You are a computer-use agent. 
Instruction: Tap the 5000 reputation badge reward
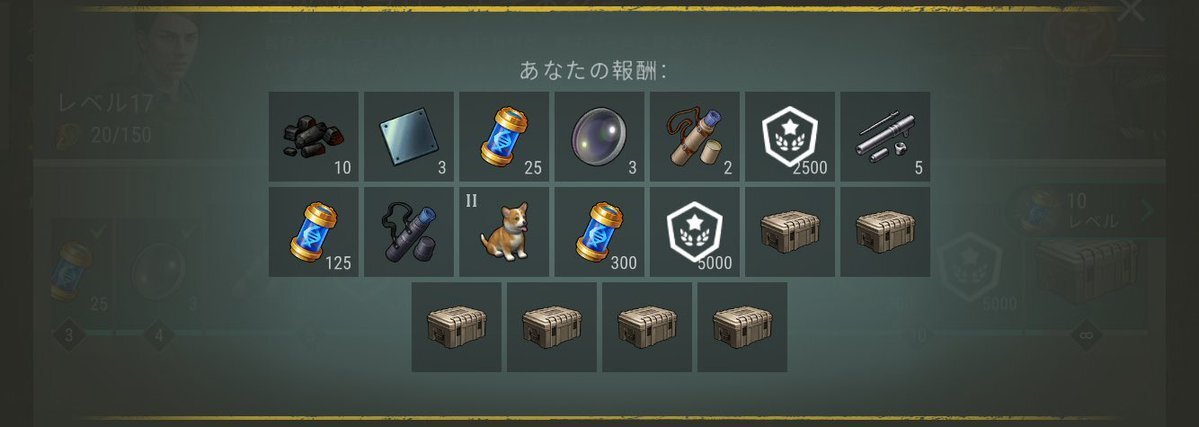[694, 232]
